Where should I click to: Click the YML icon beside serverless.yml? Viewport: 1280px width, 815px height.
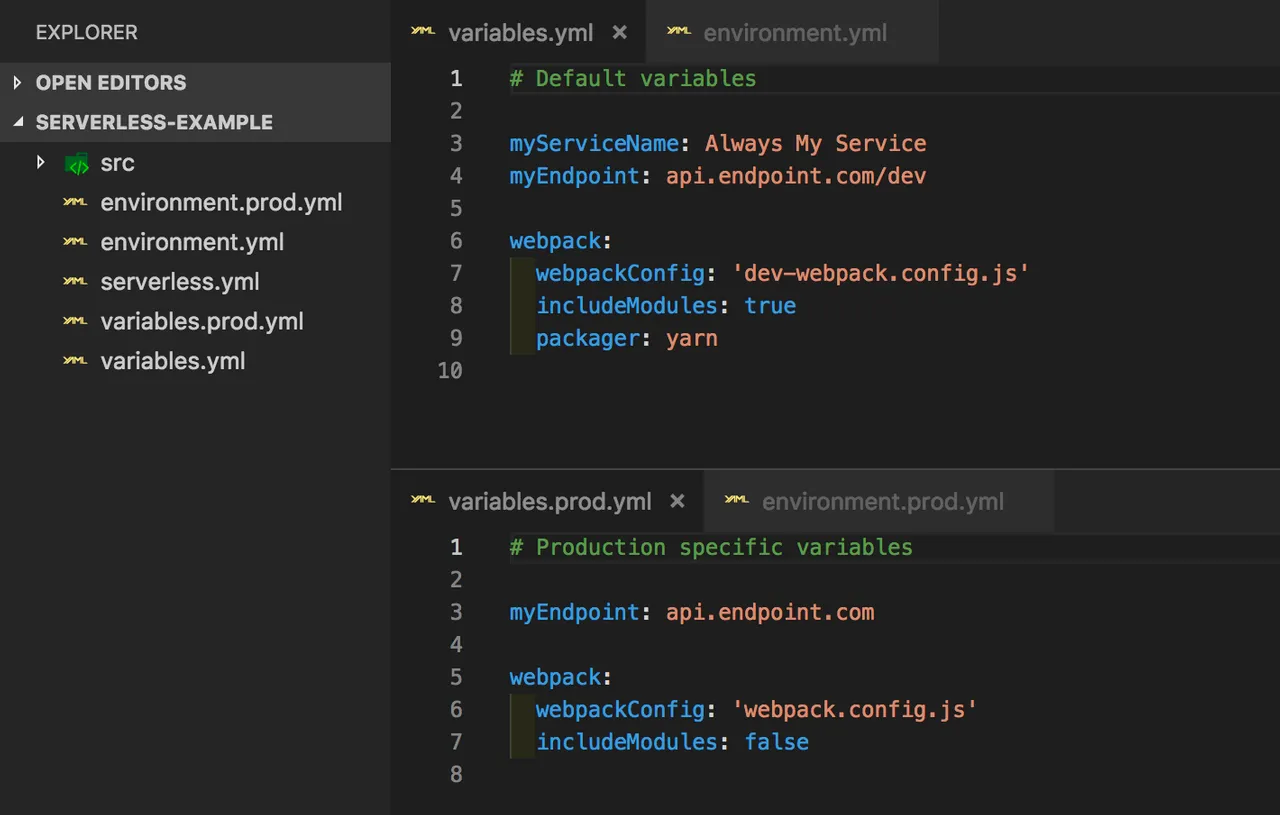[75, 281]
